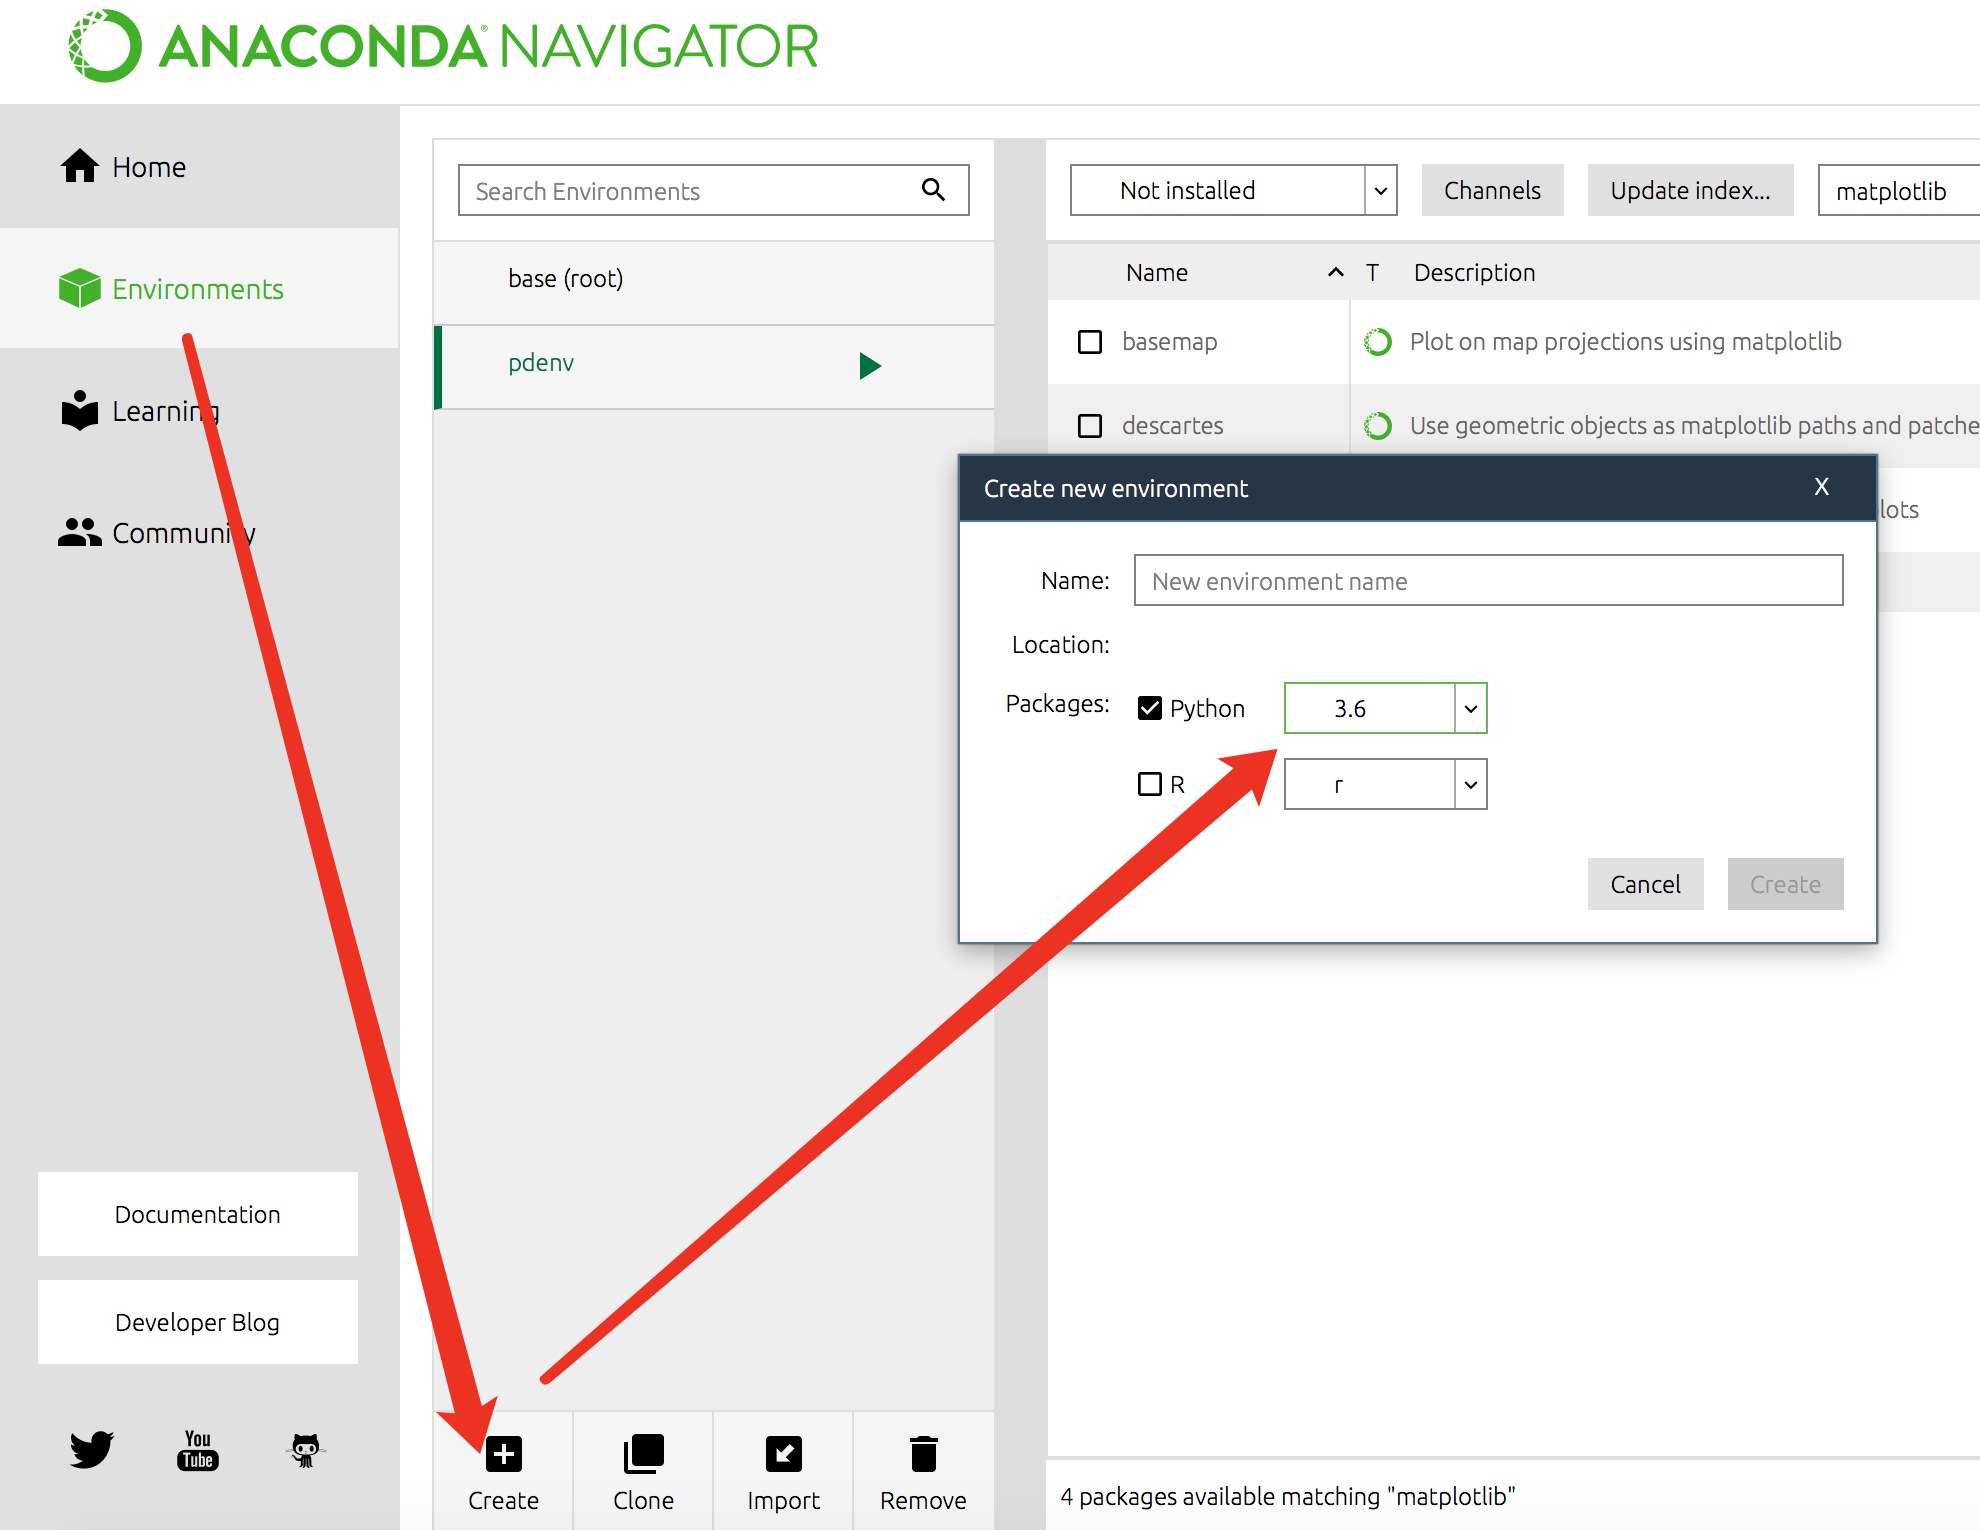This screenshot has width=1980, height=1530.
Task: Click the Clone environment icon
Action: (643, 1454)
